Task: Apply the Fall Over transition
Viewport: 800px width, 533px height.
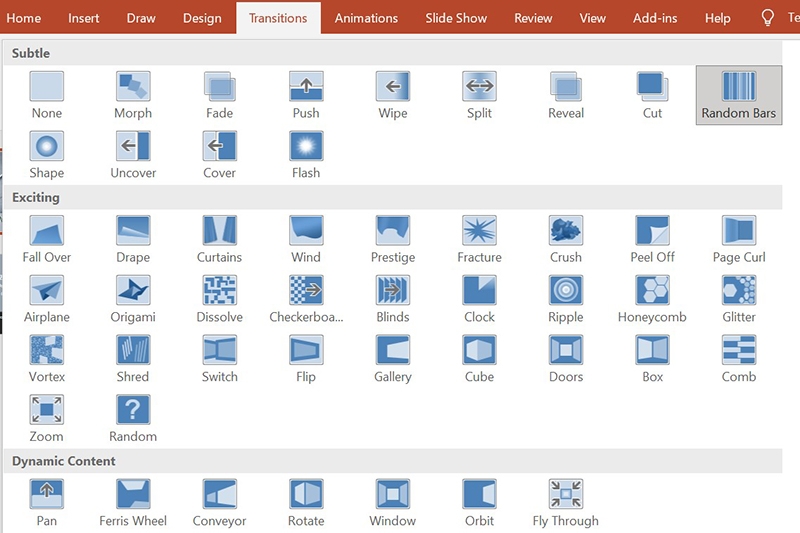Action: pos(47,239)
